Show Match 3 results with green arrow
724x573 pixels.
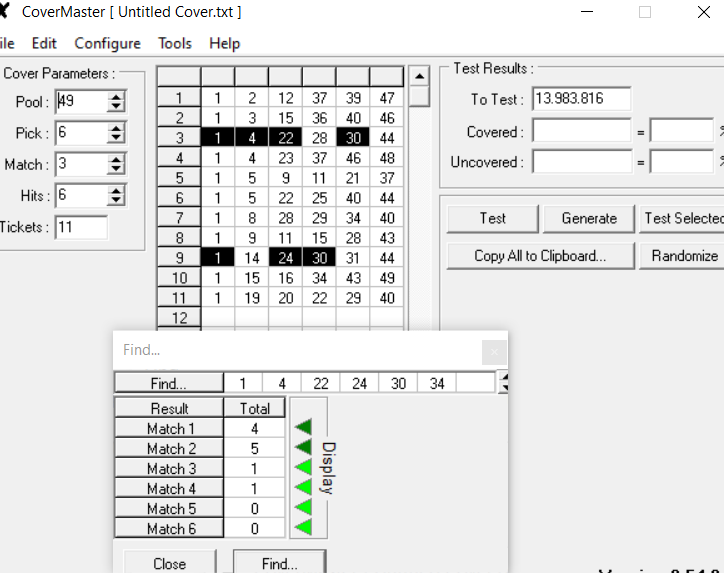click(x=303, y=467)
